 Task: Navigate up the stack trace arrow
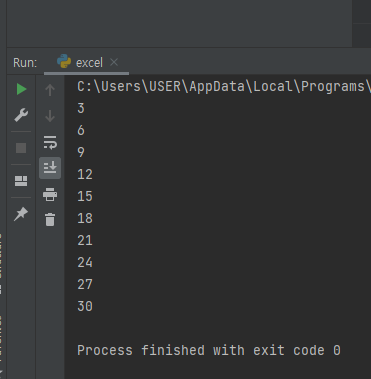pyautogui.click(x=50, y=90)
